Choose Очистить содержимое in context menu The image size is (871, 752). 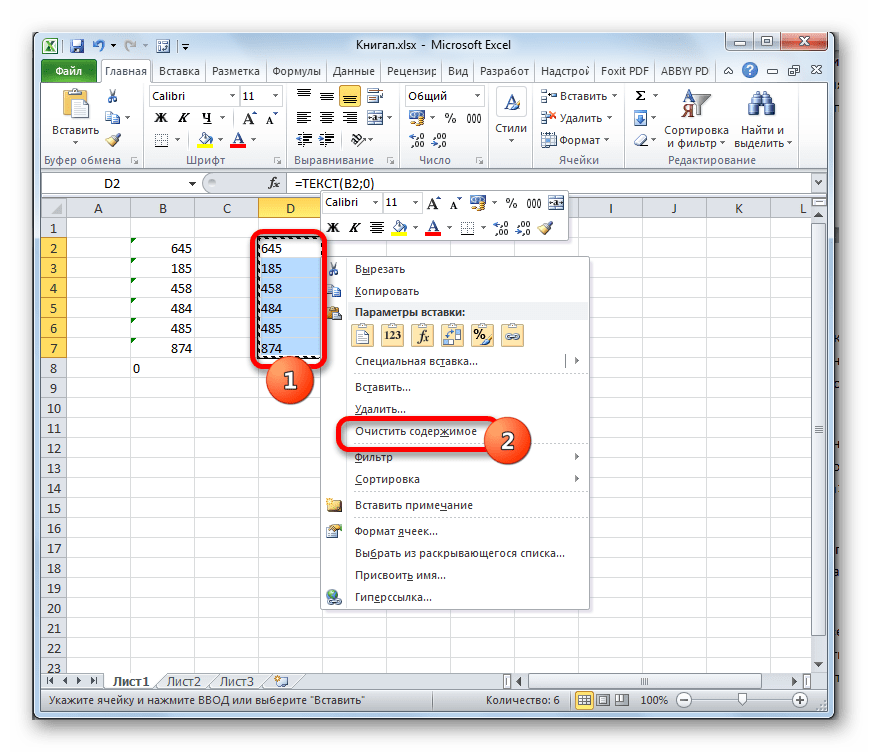point(416,432)
